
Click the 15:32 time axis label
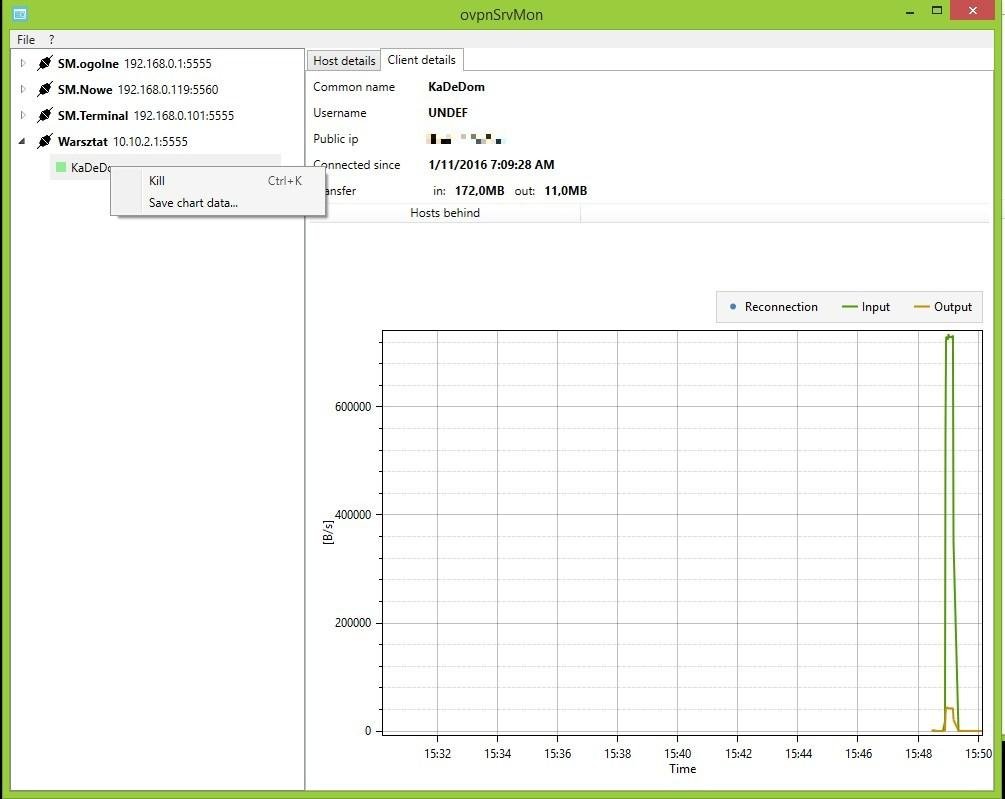437,754
